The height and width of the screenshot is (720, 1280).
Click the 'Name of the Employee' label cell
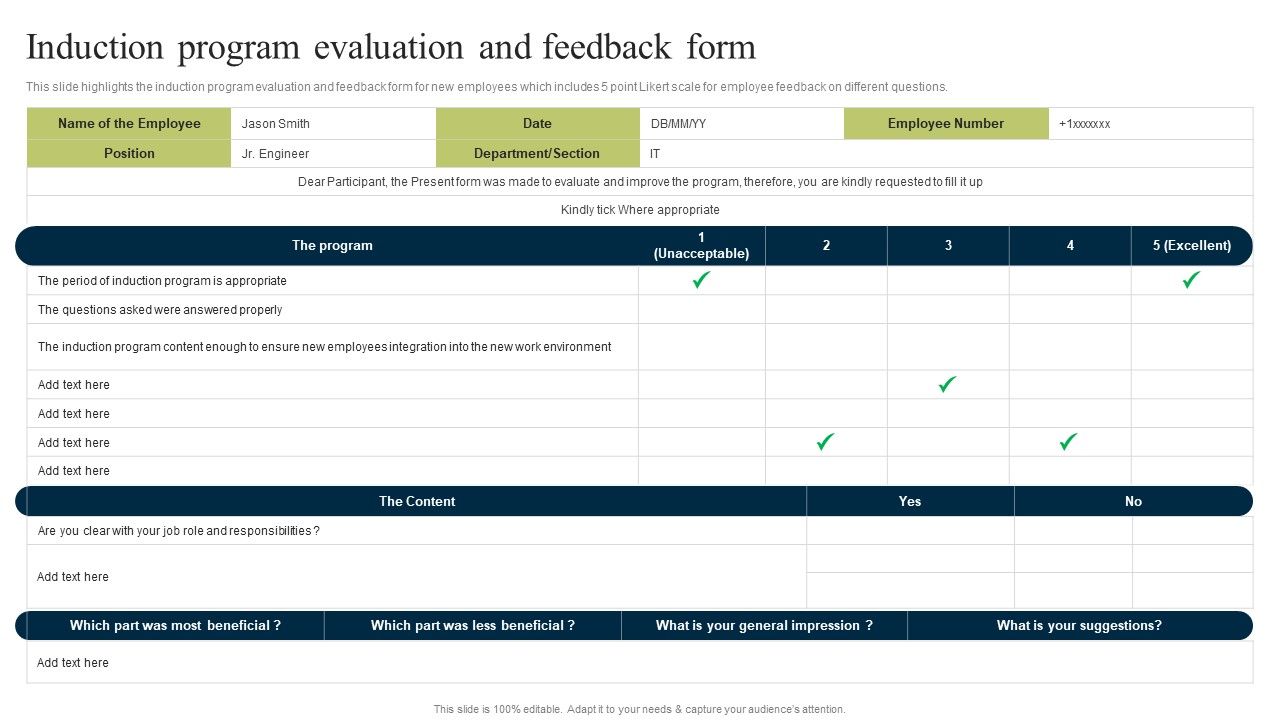point(129,124)
